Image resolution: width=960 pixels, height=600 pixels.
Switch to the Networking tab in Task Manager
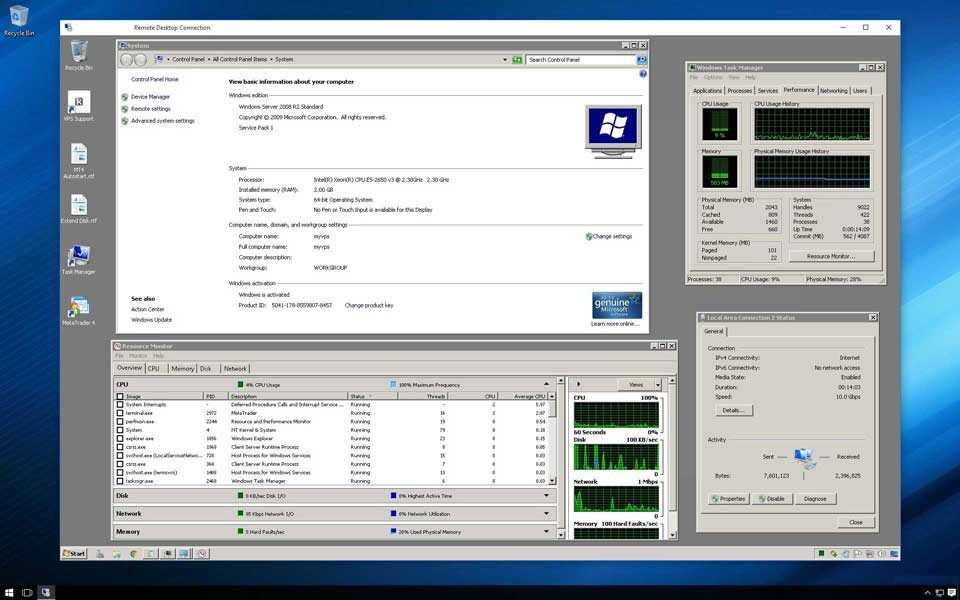coord(833,91)
